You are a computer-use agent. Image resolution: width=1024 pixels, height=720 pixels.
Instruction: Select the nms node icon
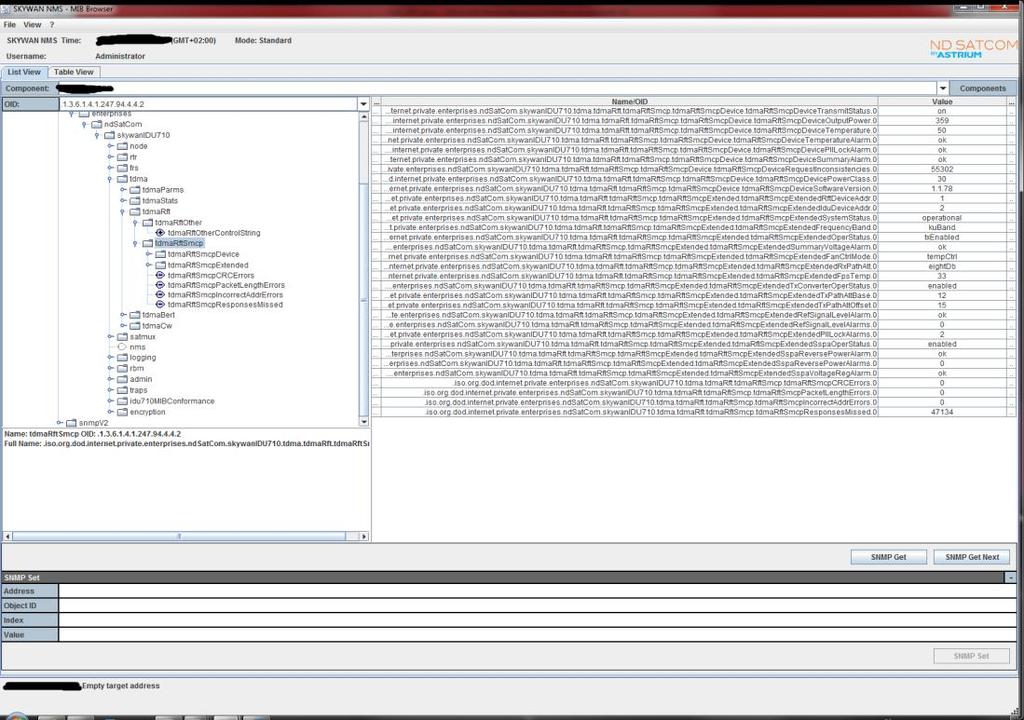pyautogui.click(x=121, y=347)
